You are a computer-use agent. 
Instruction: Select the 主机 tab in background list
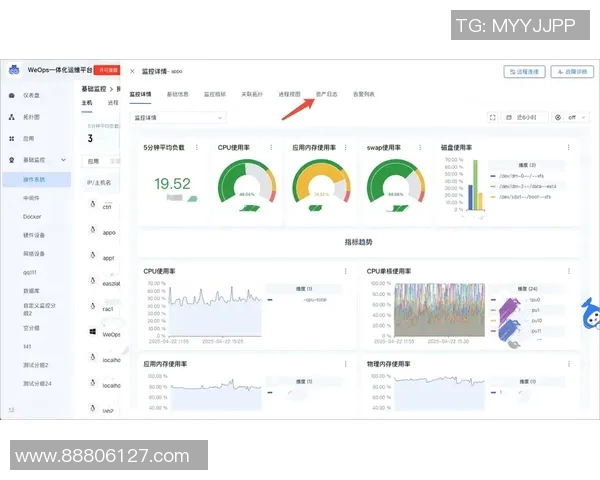(x=87, y=103)
